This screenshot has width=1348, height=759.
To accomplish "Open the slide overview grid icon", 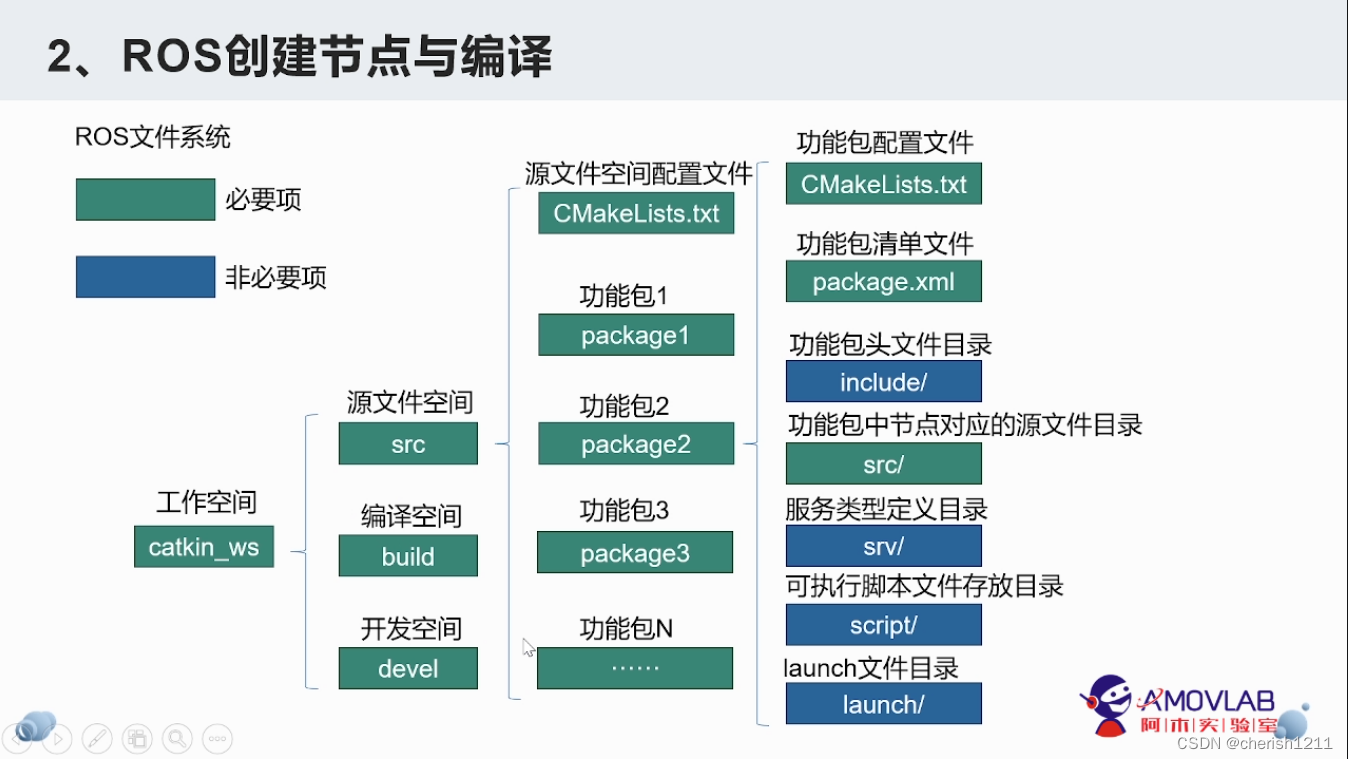I will tap(137, 738).
